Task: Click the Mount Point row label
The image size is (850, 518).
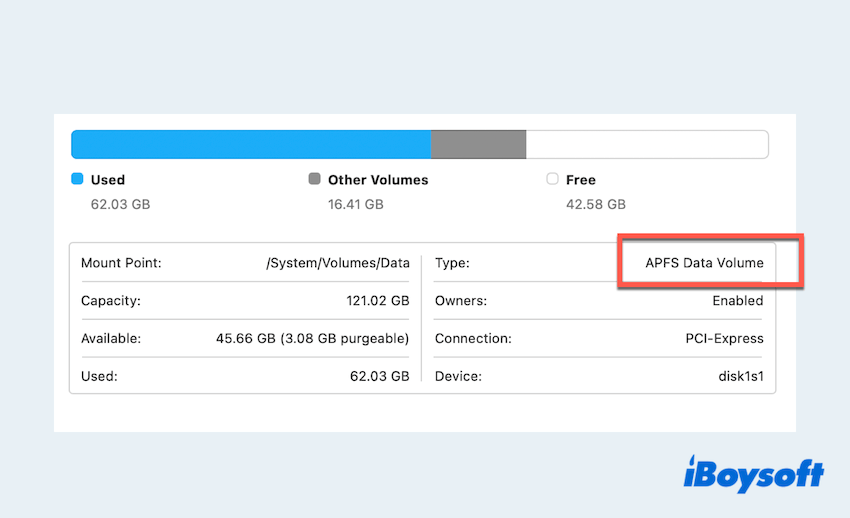Action: (x=121, y=263)
